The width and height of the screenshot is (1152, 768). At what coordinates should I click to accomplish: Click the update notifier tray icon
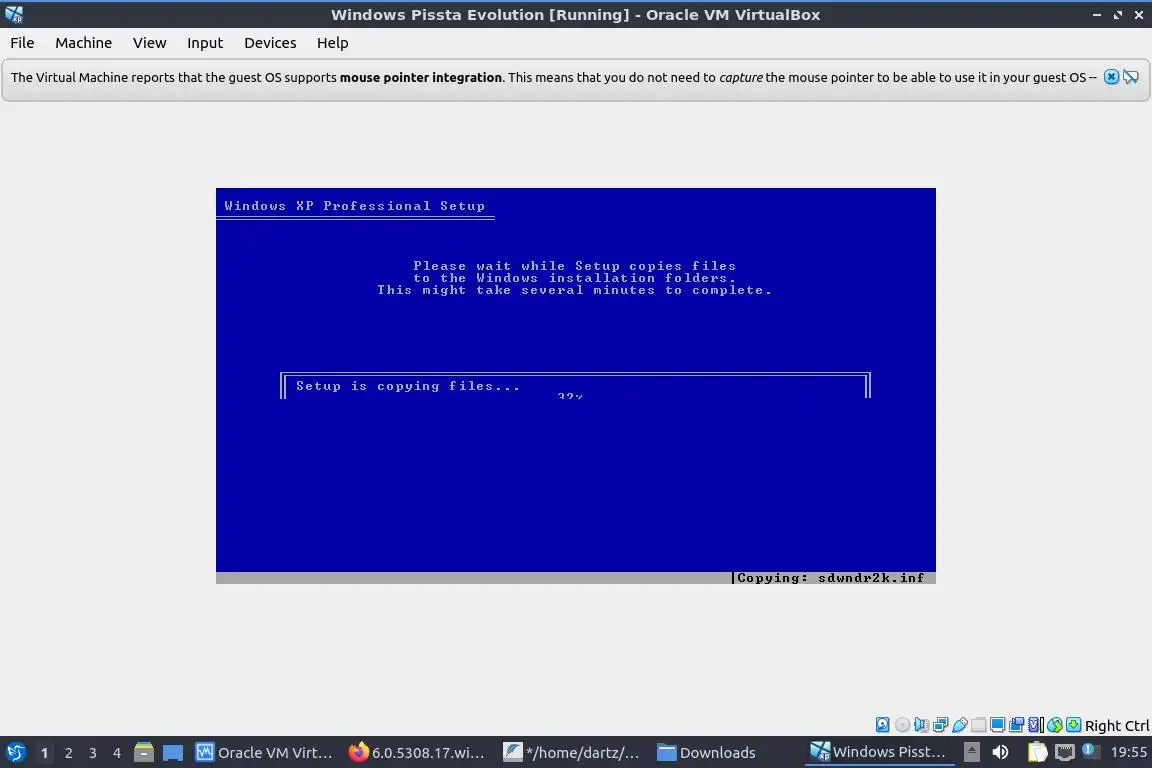coord(1090,751)
